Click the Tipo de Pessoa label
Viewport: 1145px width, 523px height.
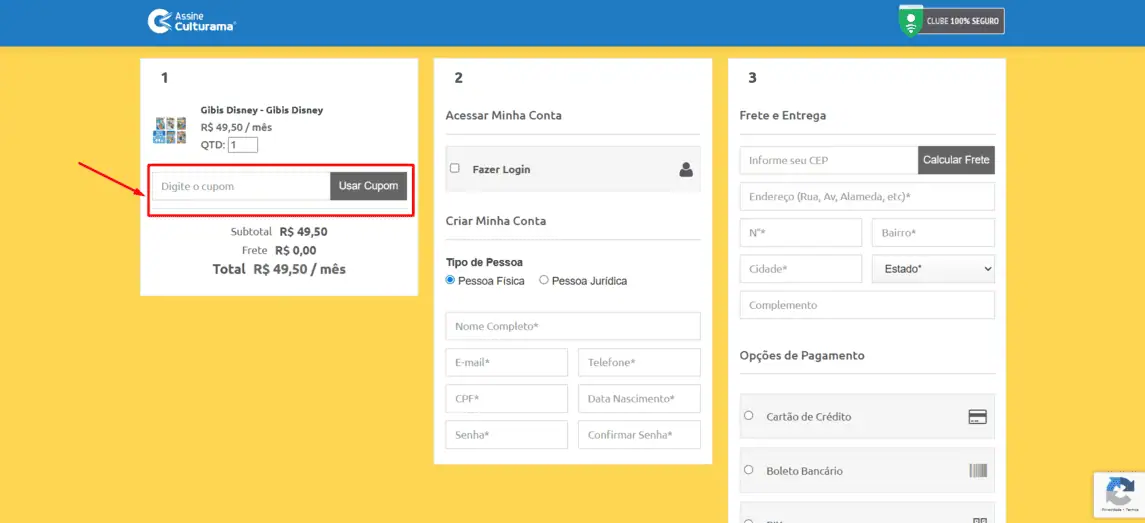[484, 262]
